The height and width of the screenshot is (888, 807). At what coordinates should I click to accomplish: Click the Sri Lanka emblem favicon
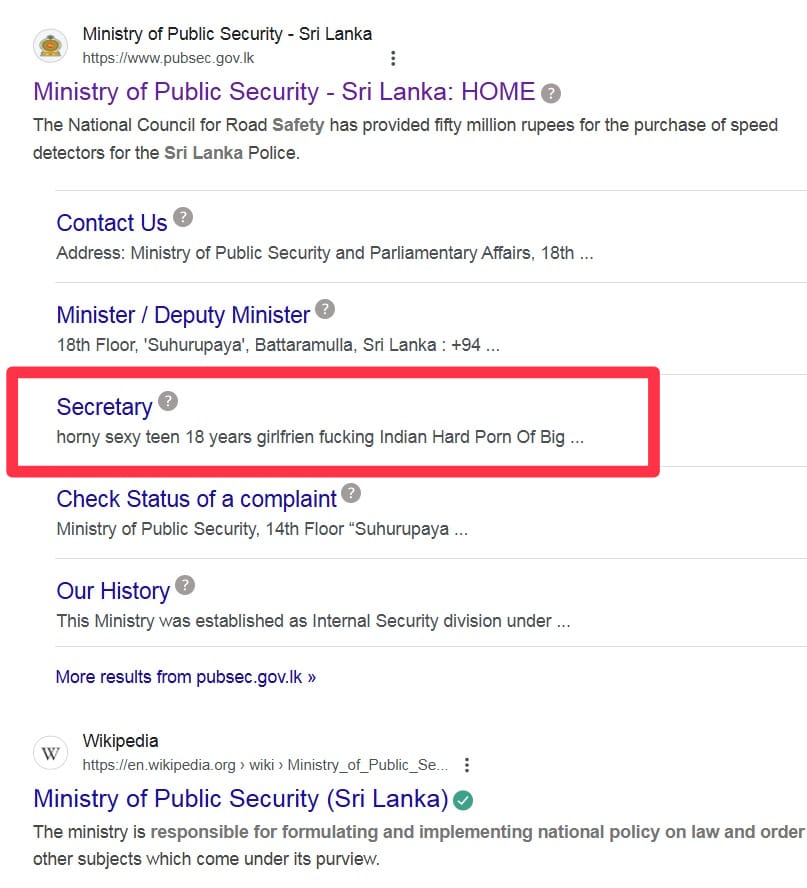(50, 46)
